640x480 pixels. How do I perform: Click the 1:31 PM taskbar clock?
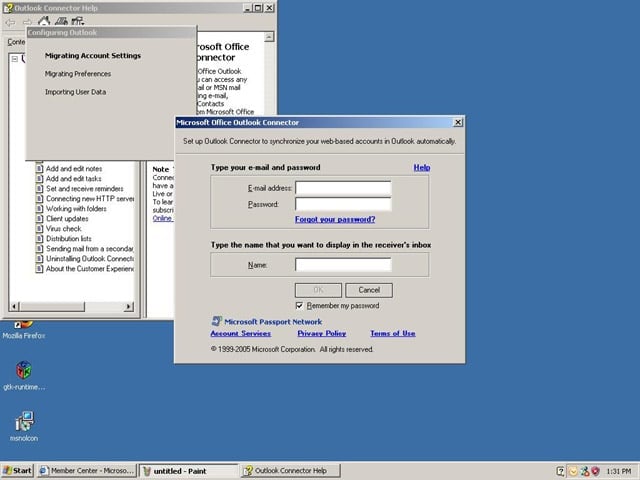click(618, 471)
